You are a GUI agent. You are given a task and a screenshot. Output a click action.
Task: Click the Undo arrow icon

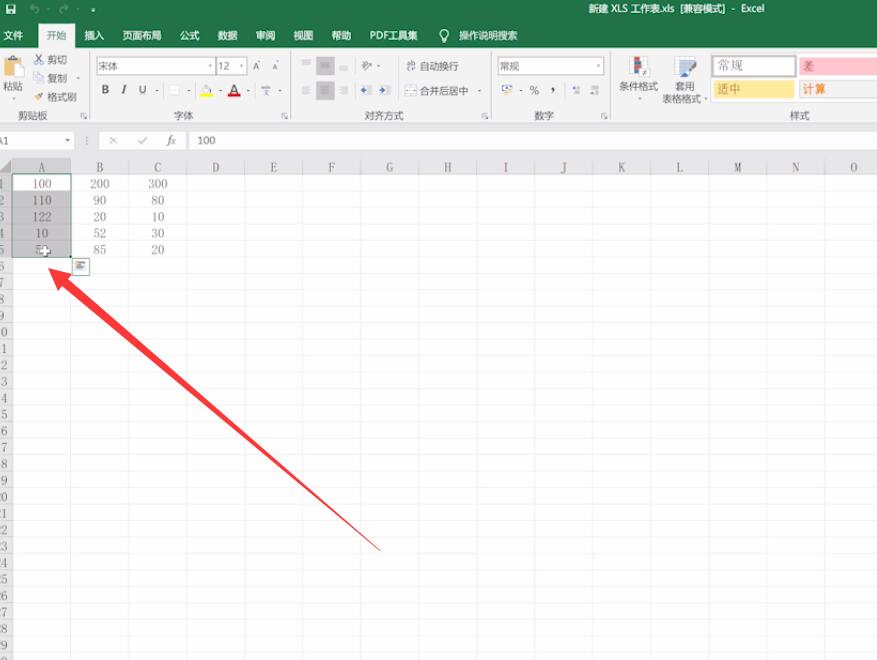click(35, 9)
